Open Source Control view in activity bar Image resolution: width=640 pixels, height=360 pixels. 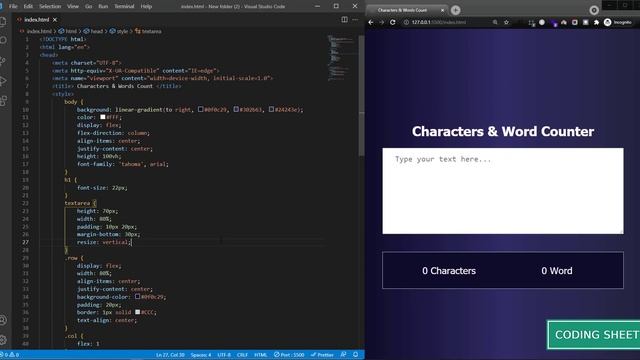(3, 61)
